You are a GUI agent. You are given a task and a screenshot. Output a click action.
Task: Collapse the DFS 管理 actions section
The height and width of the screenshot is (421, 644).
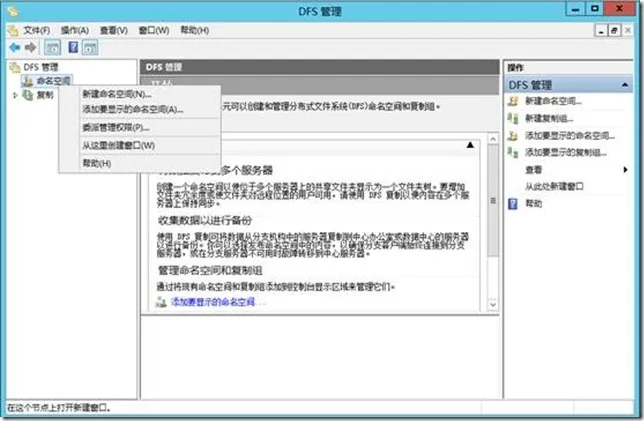pyautogui.click(x=625, y=85)
